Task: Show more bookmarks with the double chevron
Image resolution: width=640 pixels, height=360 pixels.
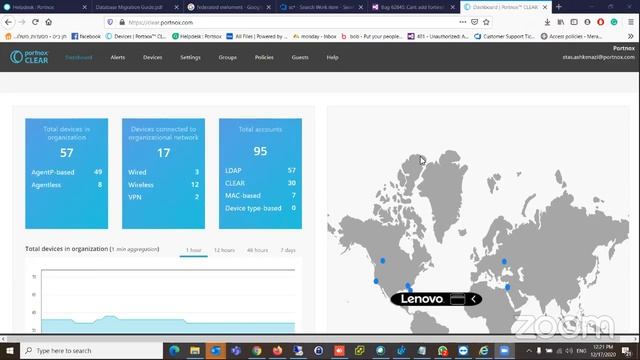Action: coord(631,36)
